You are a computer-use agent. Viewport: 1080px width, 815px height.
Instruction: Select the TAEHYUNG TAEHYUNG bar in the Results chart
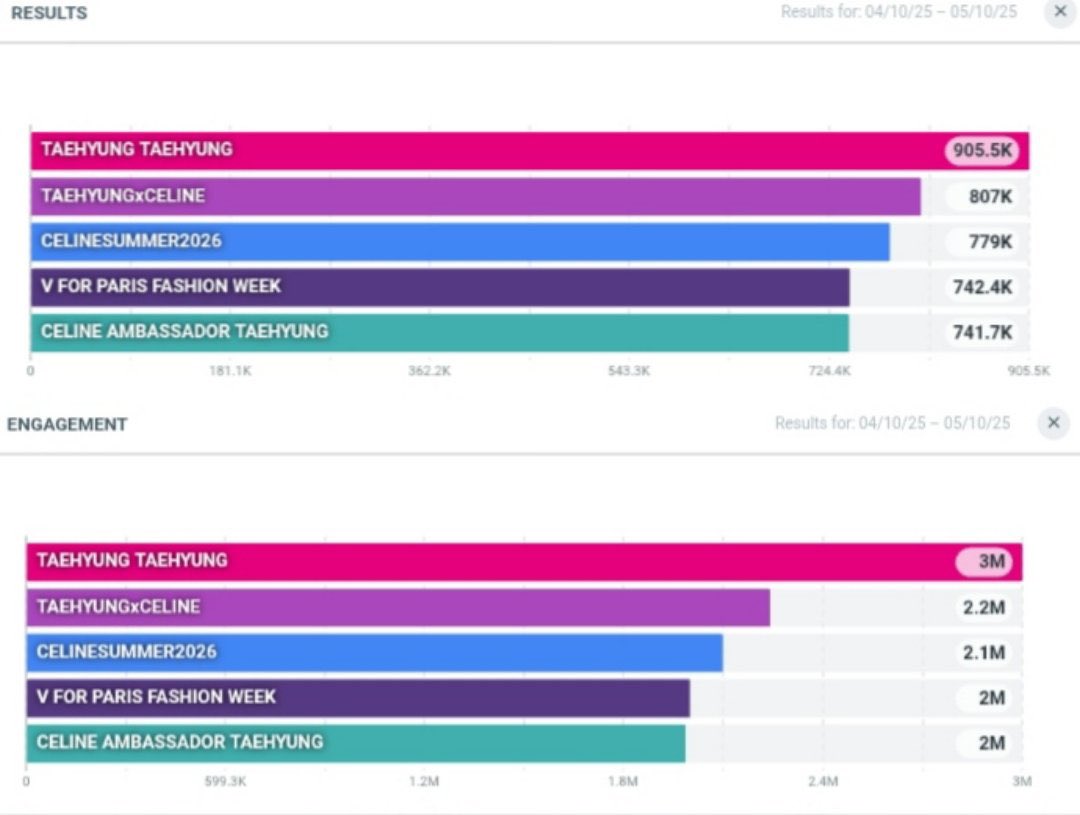click(530, 150)
